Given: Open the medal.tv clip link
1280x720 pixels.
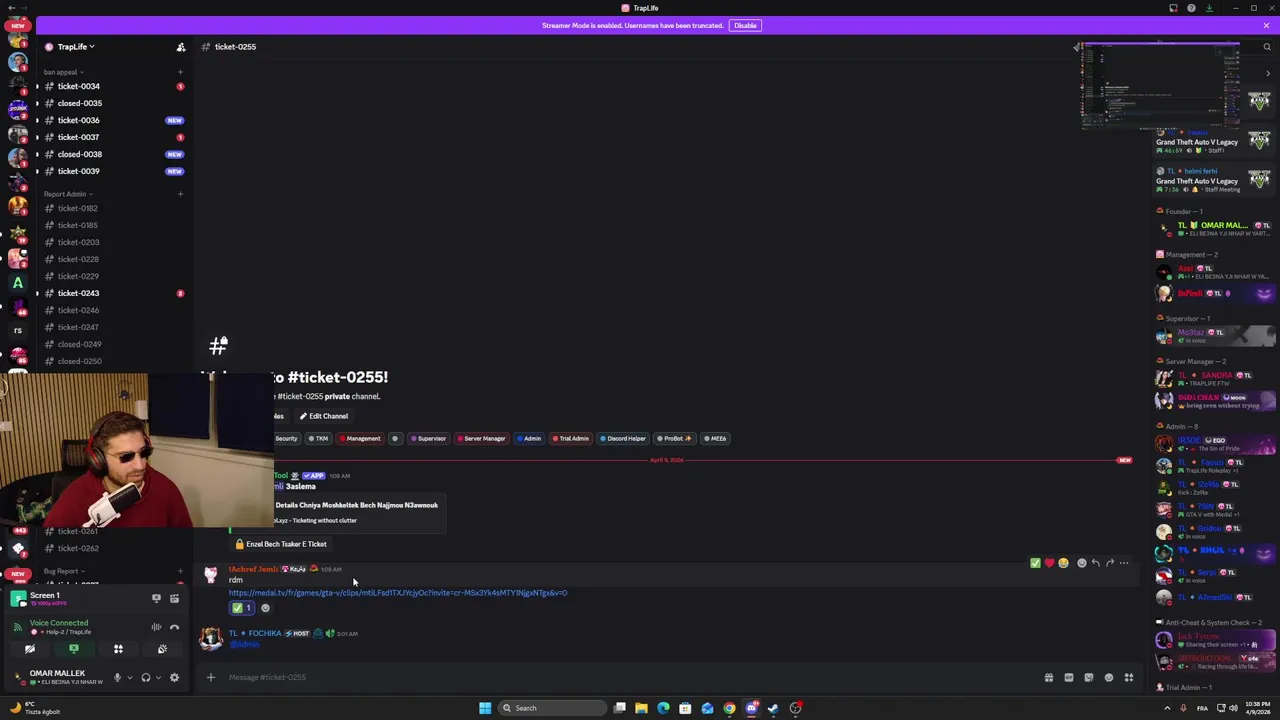Looking at the screenshot, I should click(x=398, y=593).
